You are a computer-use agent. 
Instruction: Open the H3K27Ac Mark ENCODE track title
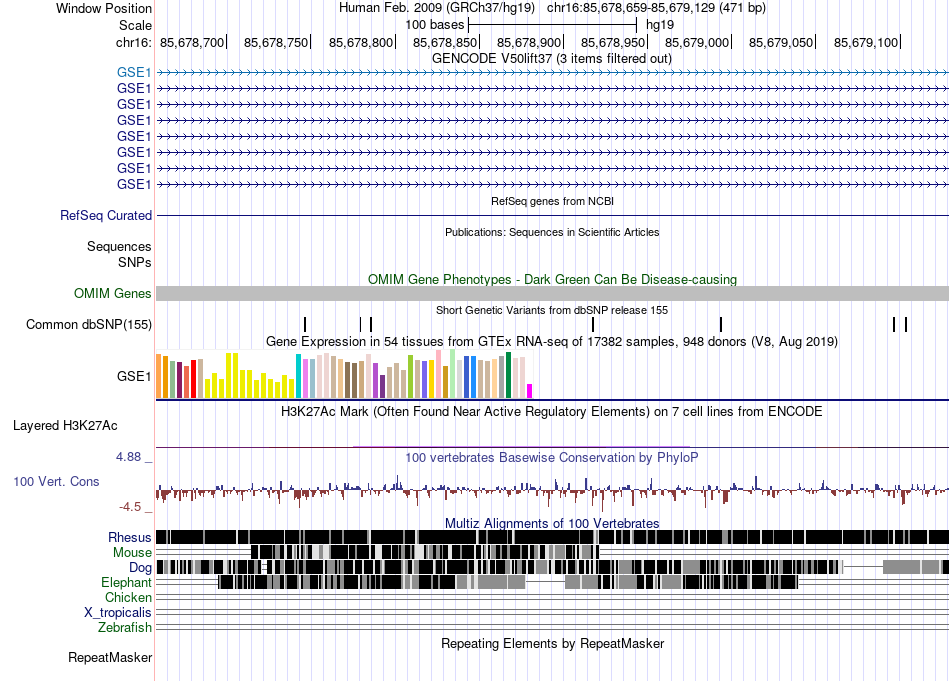point(552,412)
